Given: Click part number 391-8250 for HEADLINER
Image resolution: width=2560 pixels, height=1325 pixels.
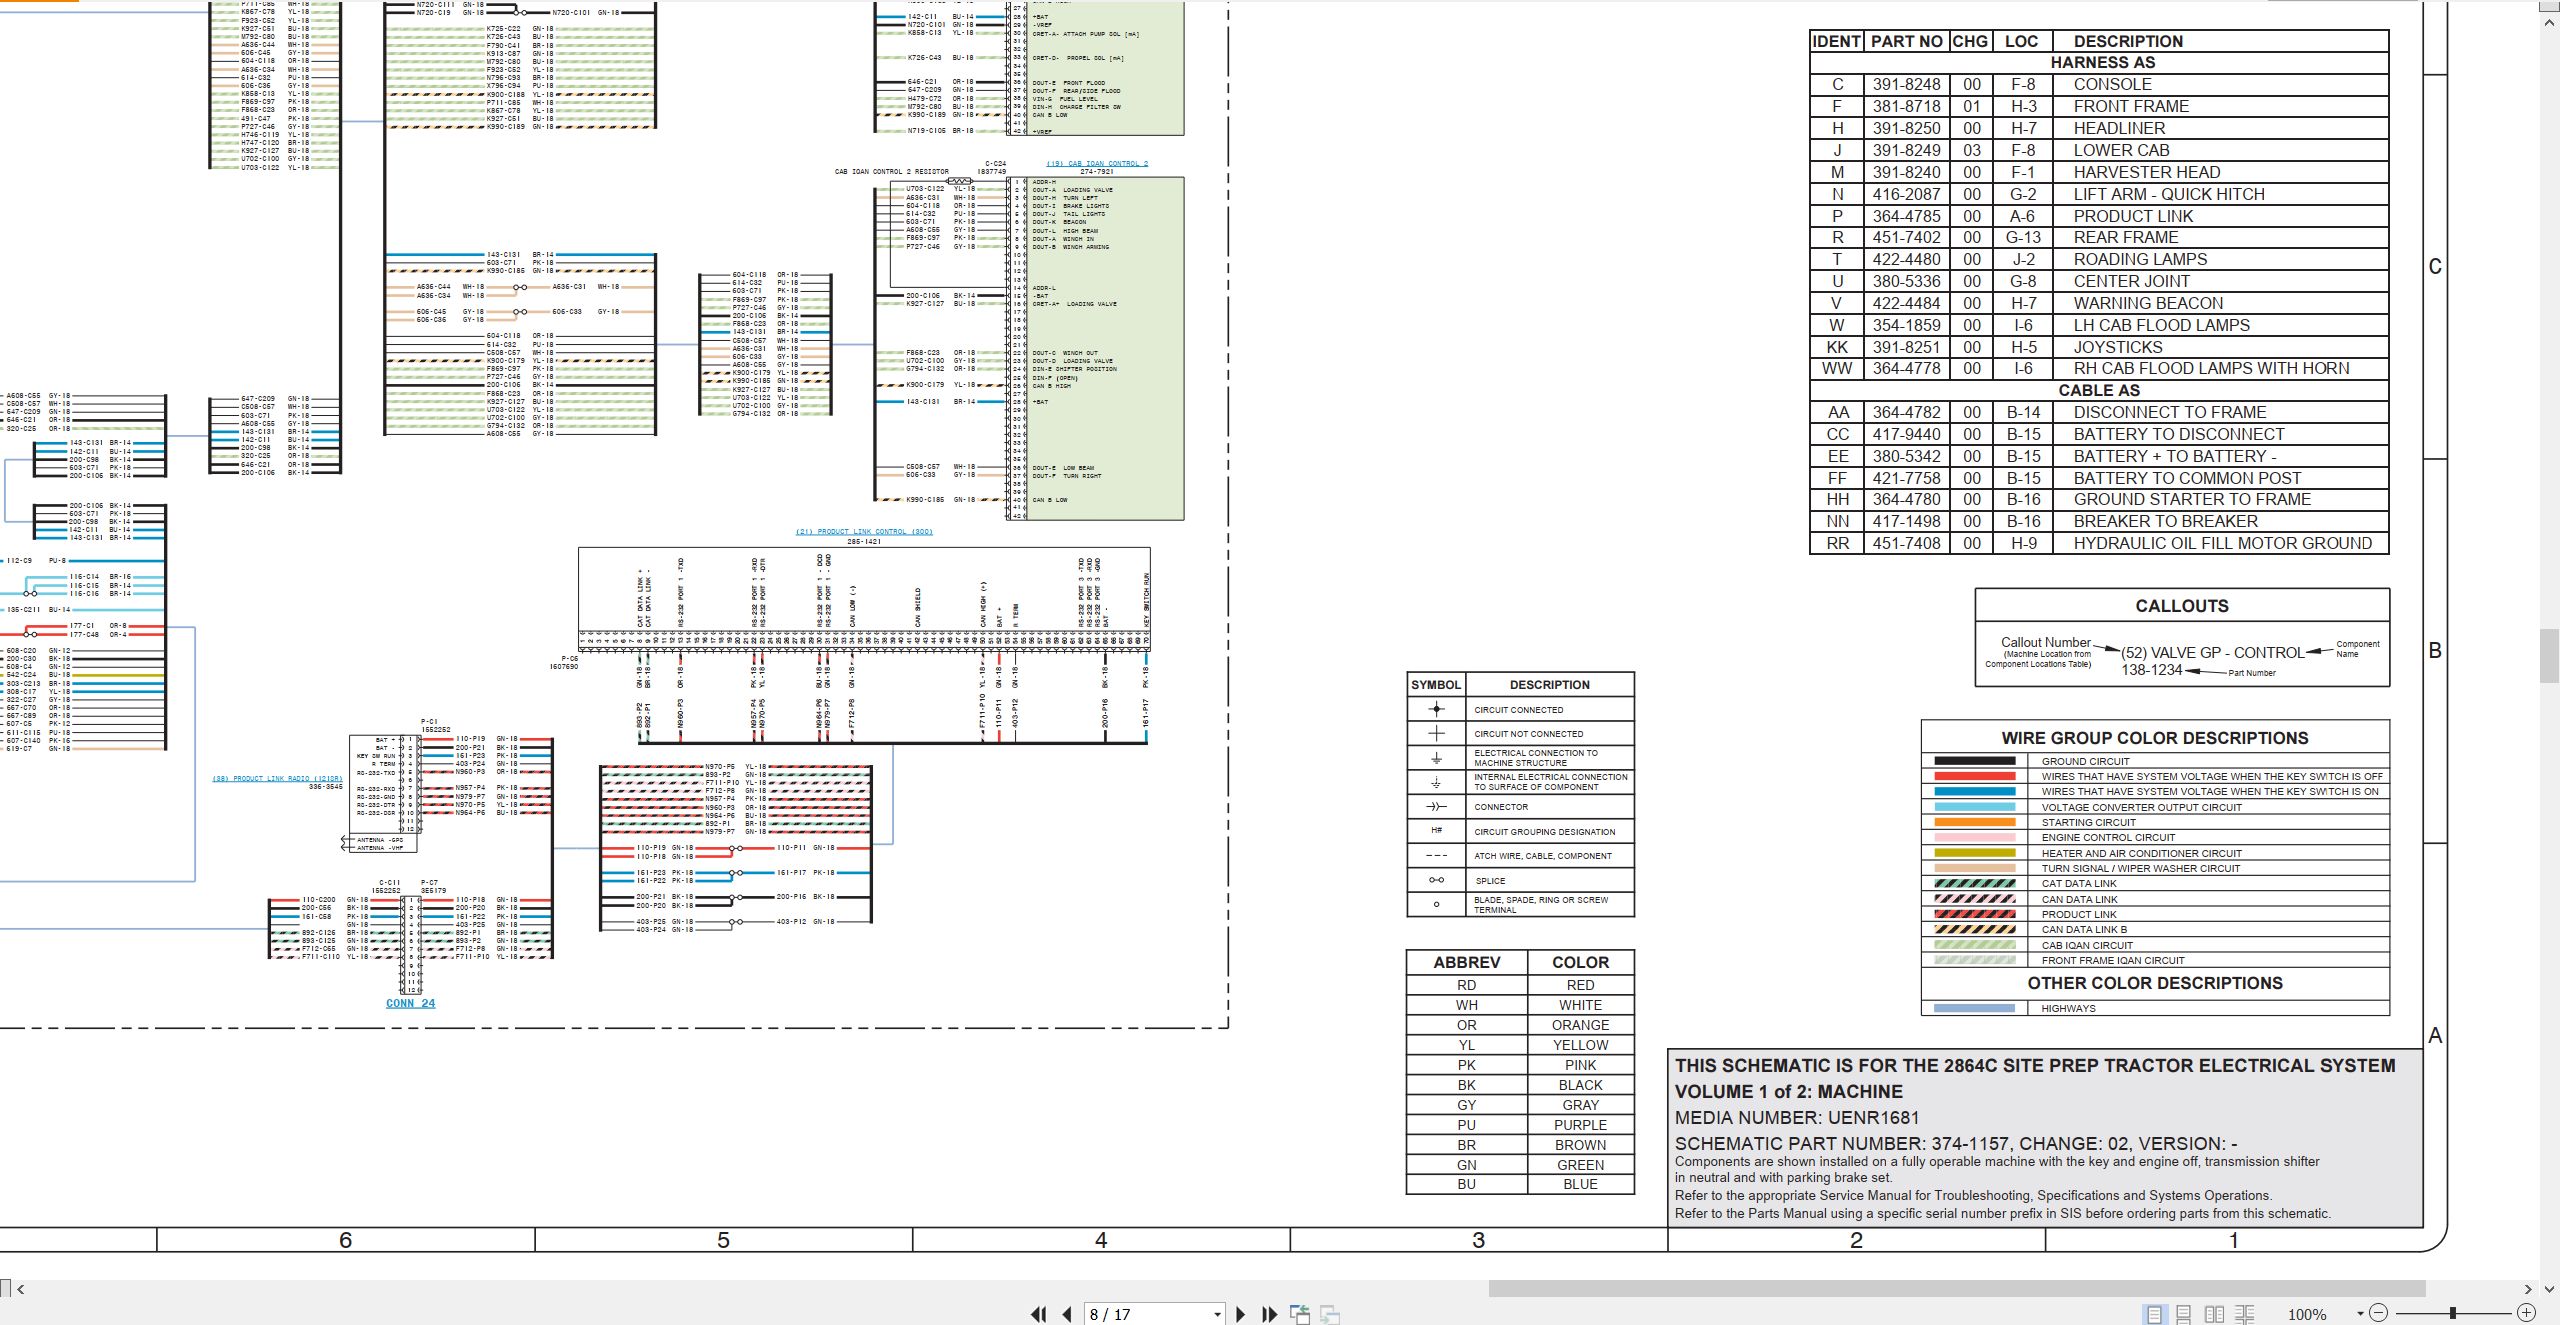Looking at the screenshot, I should coord(1906,128).
